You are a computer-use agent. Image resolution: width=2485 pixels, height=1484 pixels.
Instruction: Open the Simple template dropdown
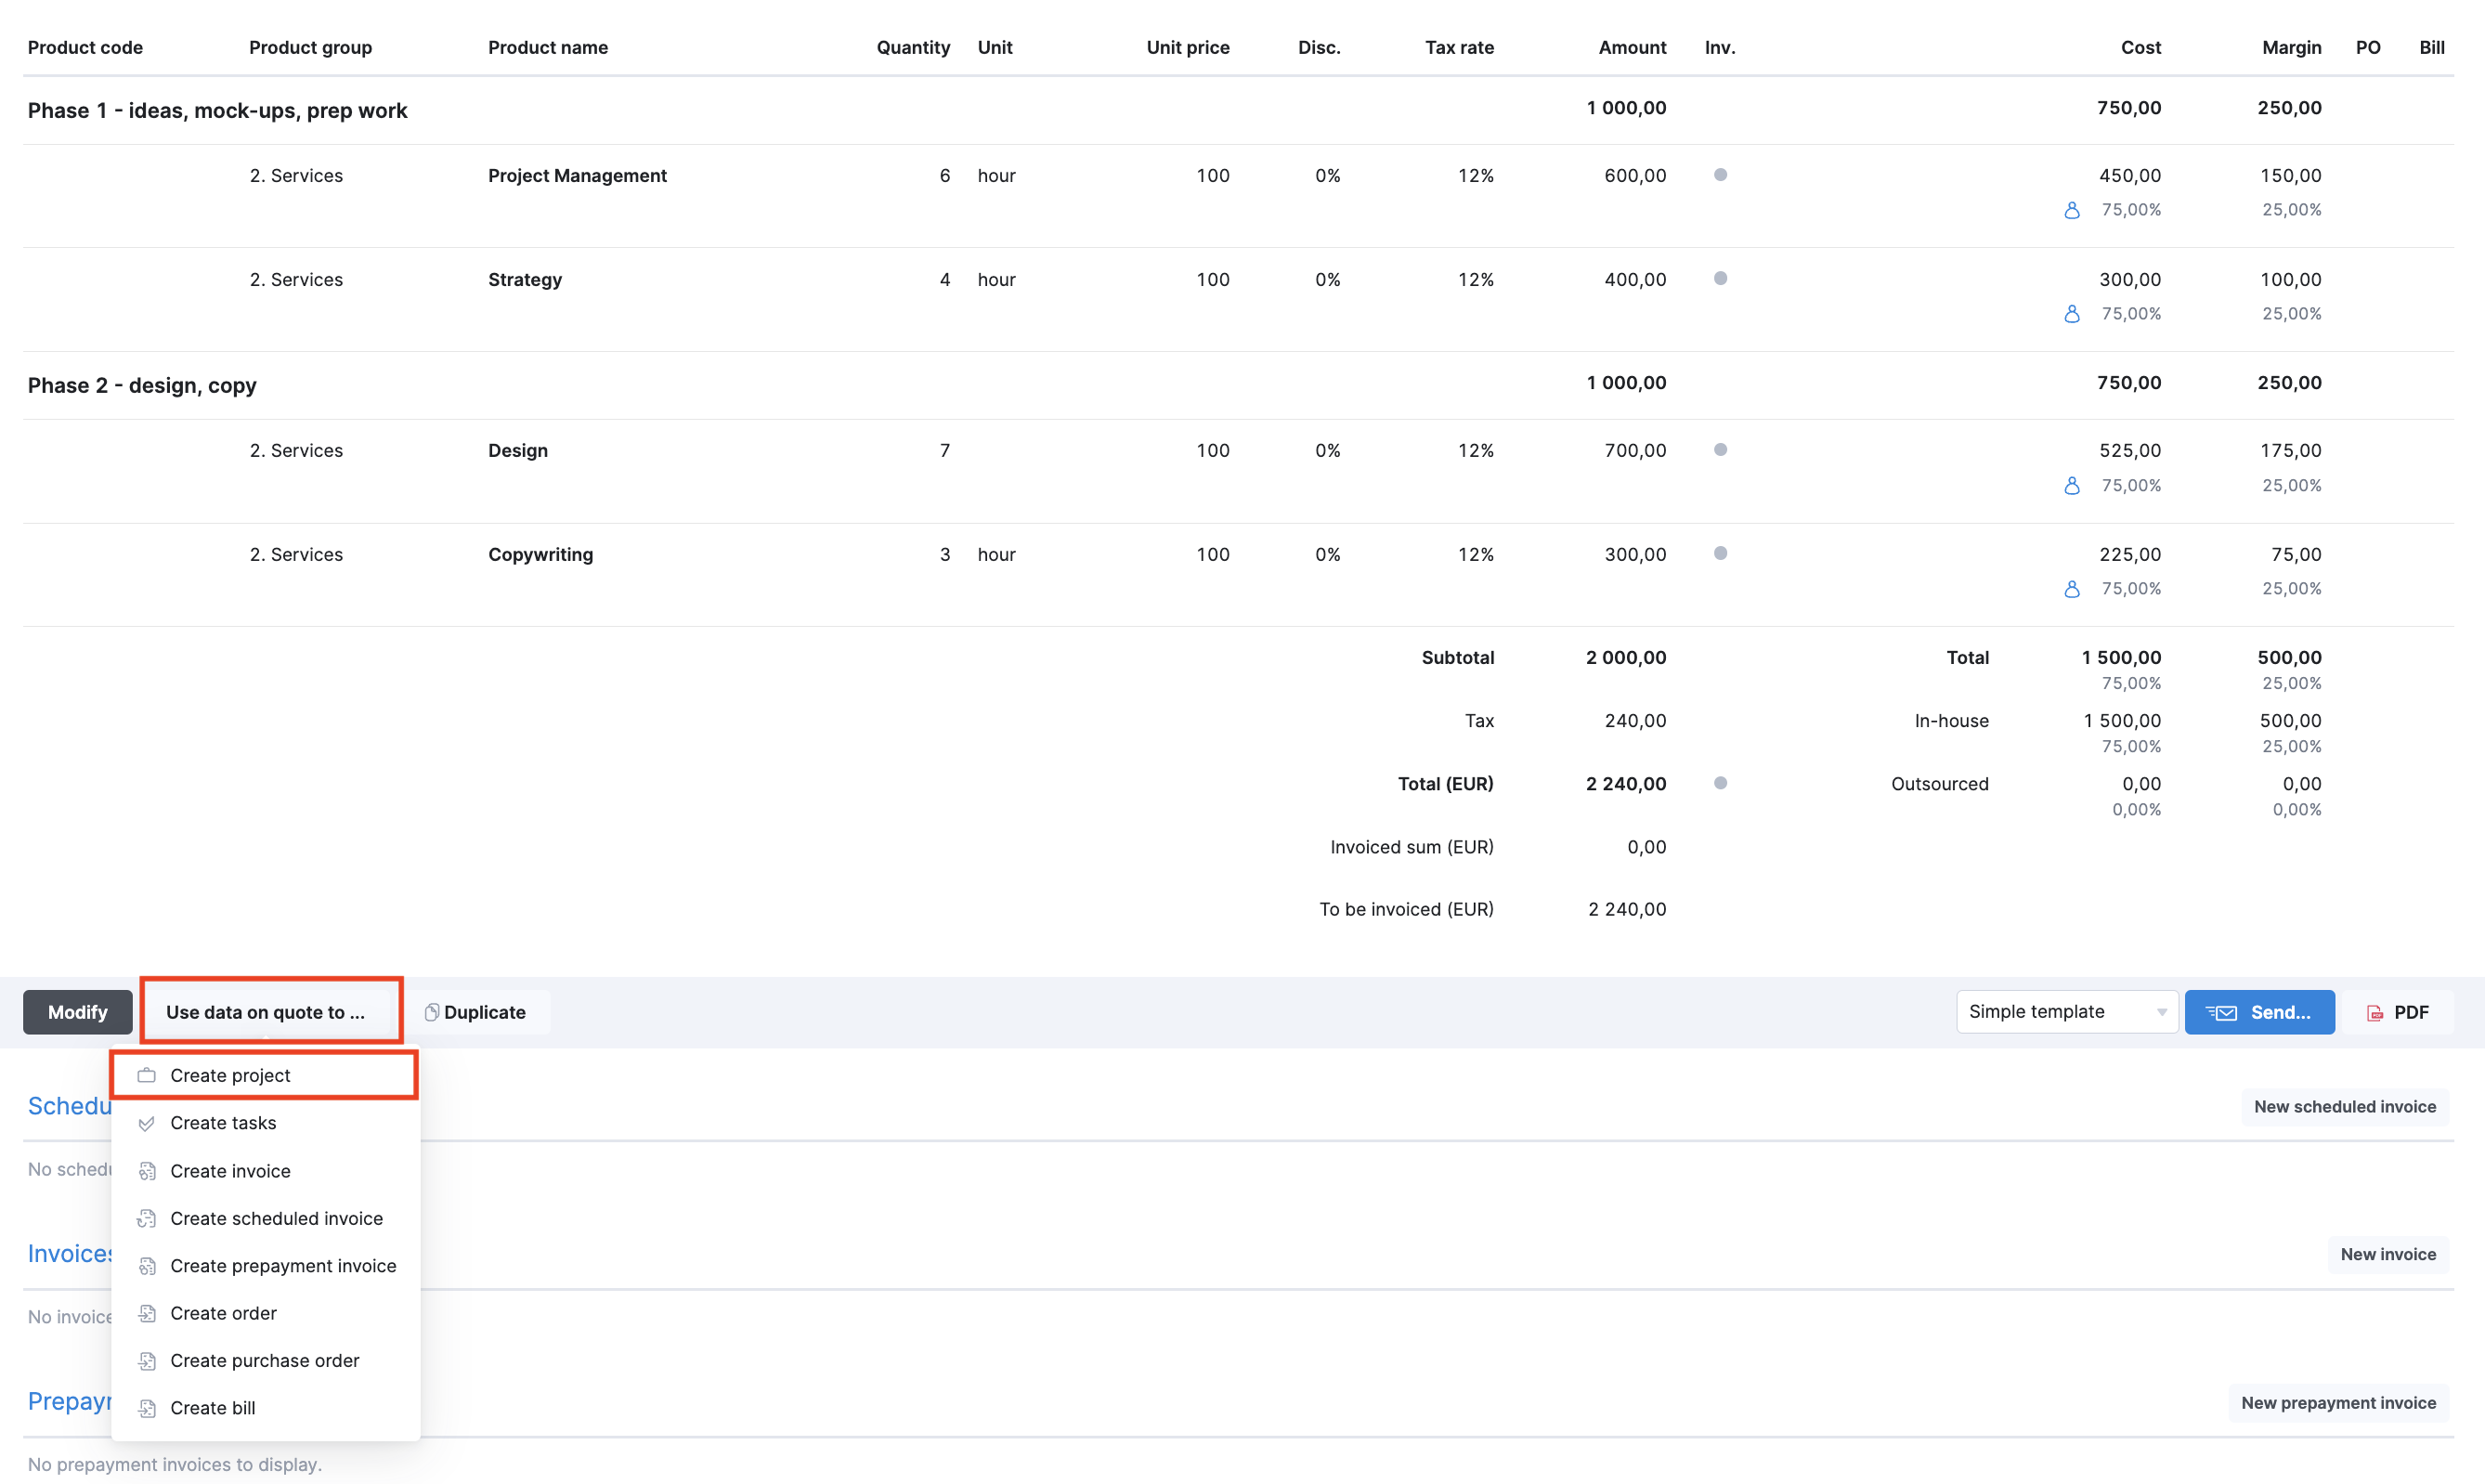coord(2066,1012)
